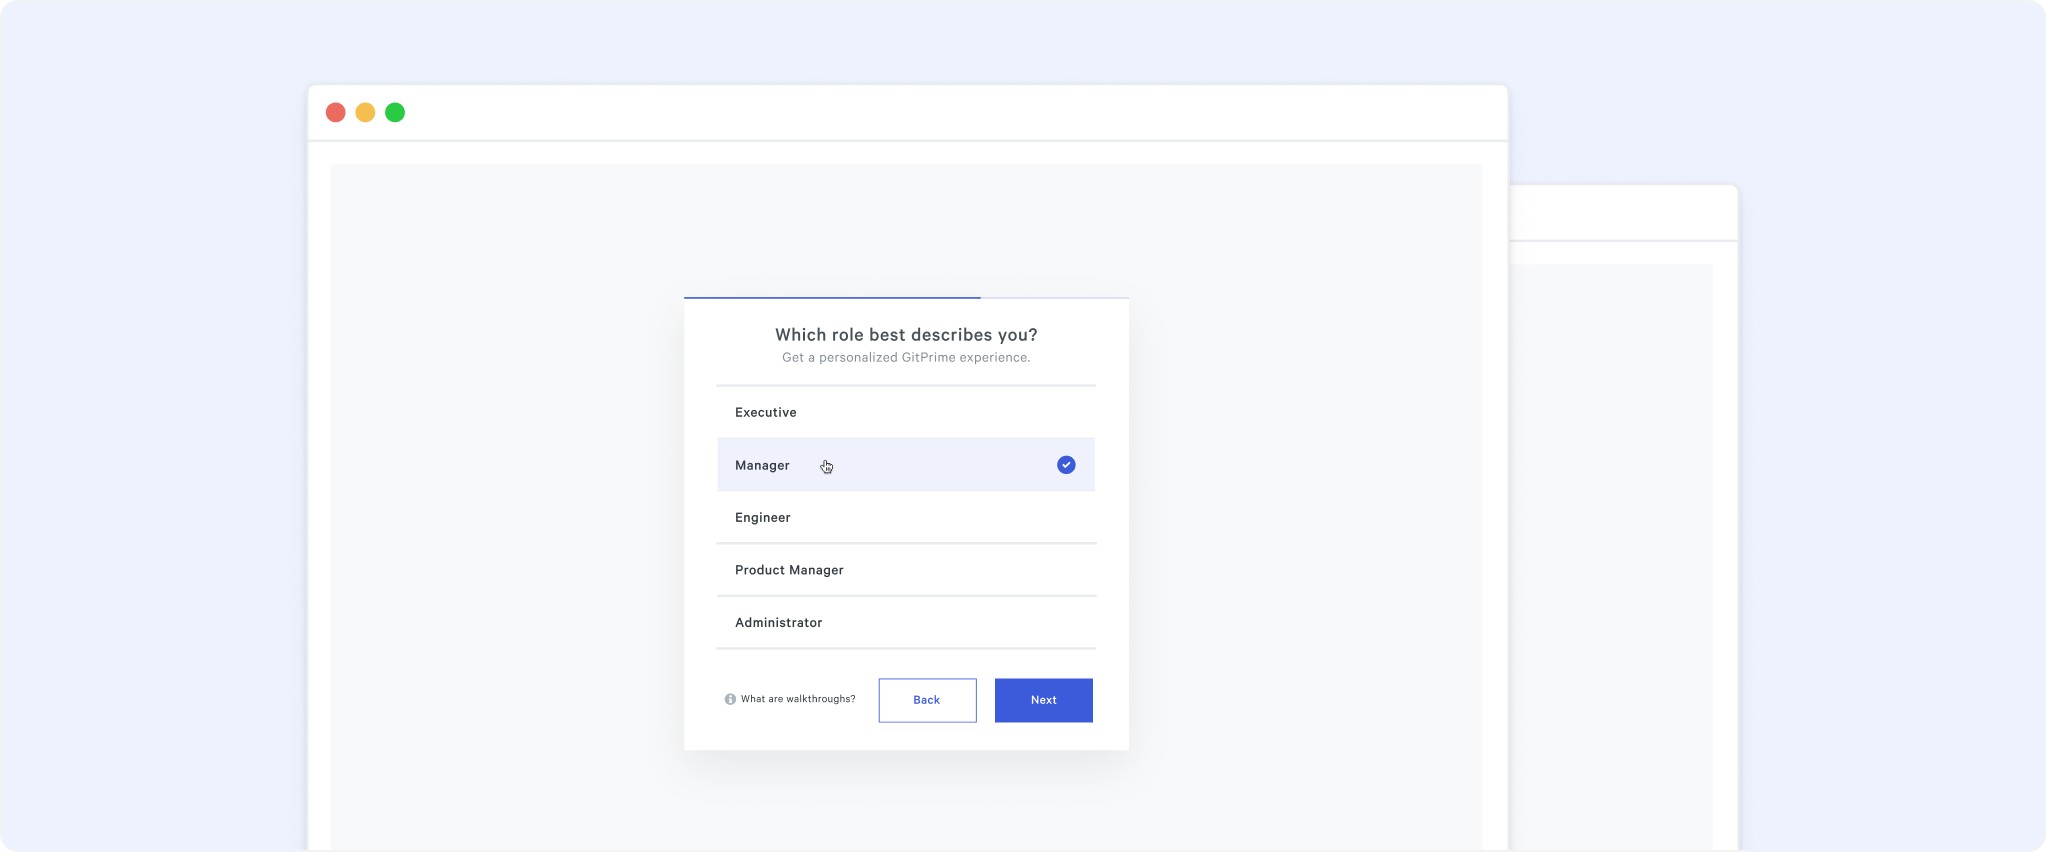Select the Manager role row
Viewport: 2046px width, 852px height.
[906, 464]
